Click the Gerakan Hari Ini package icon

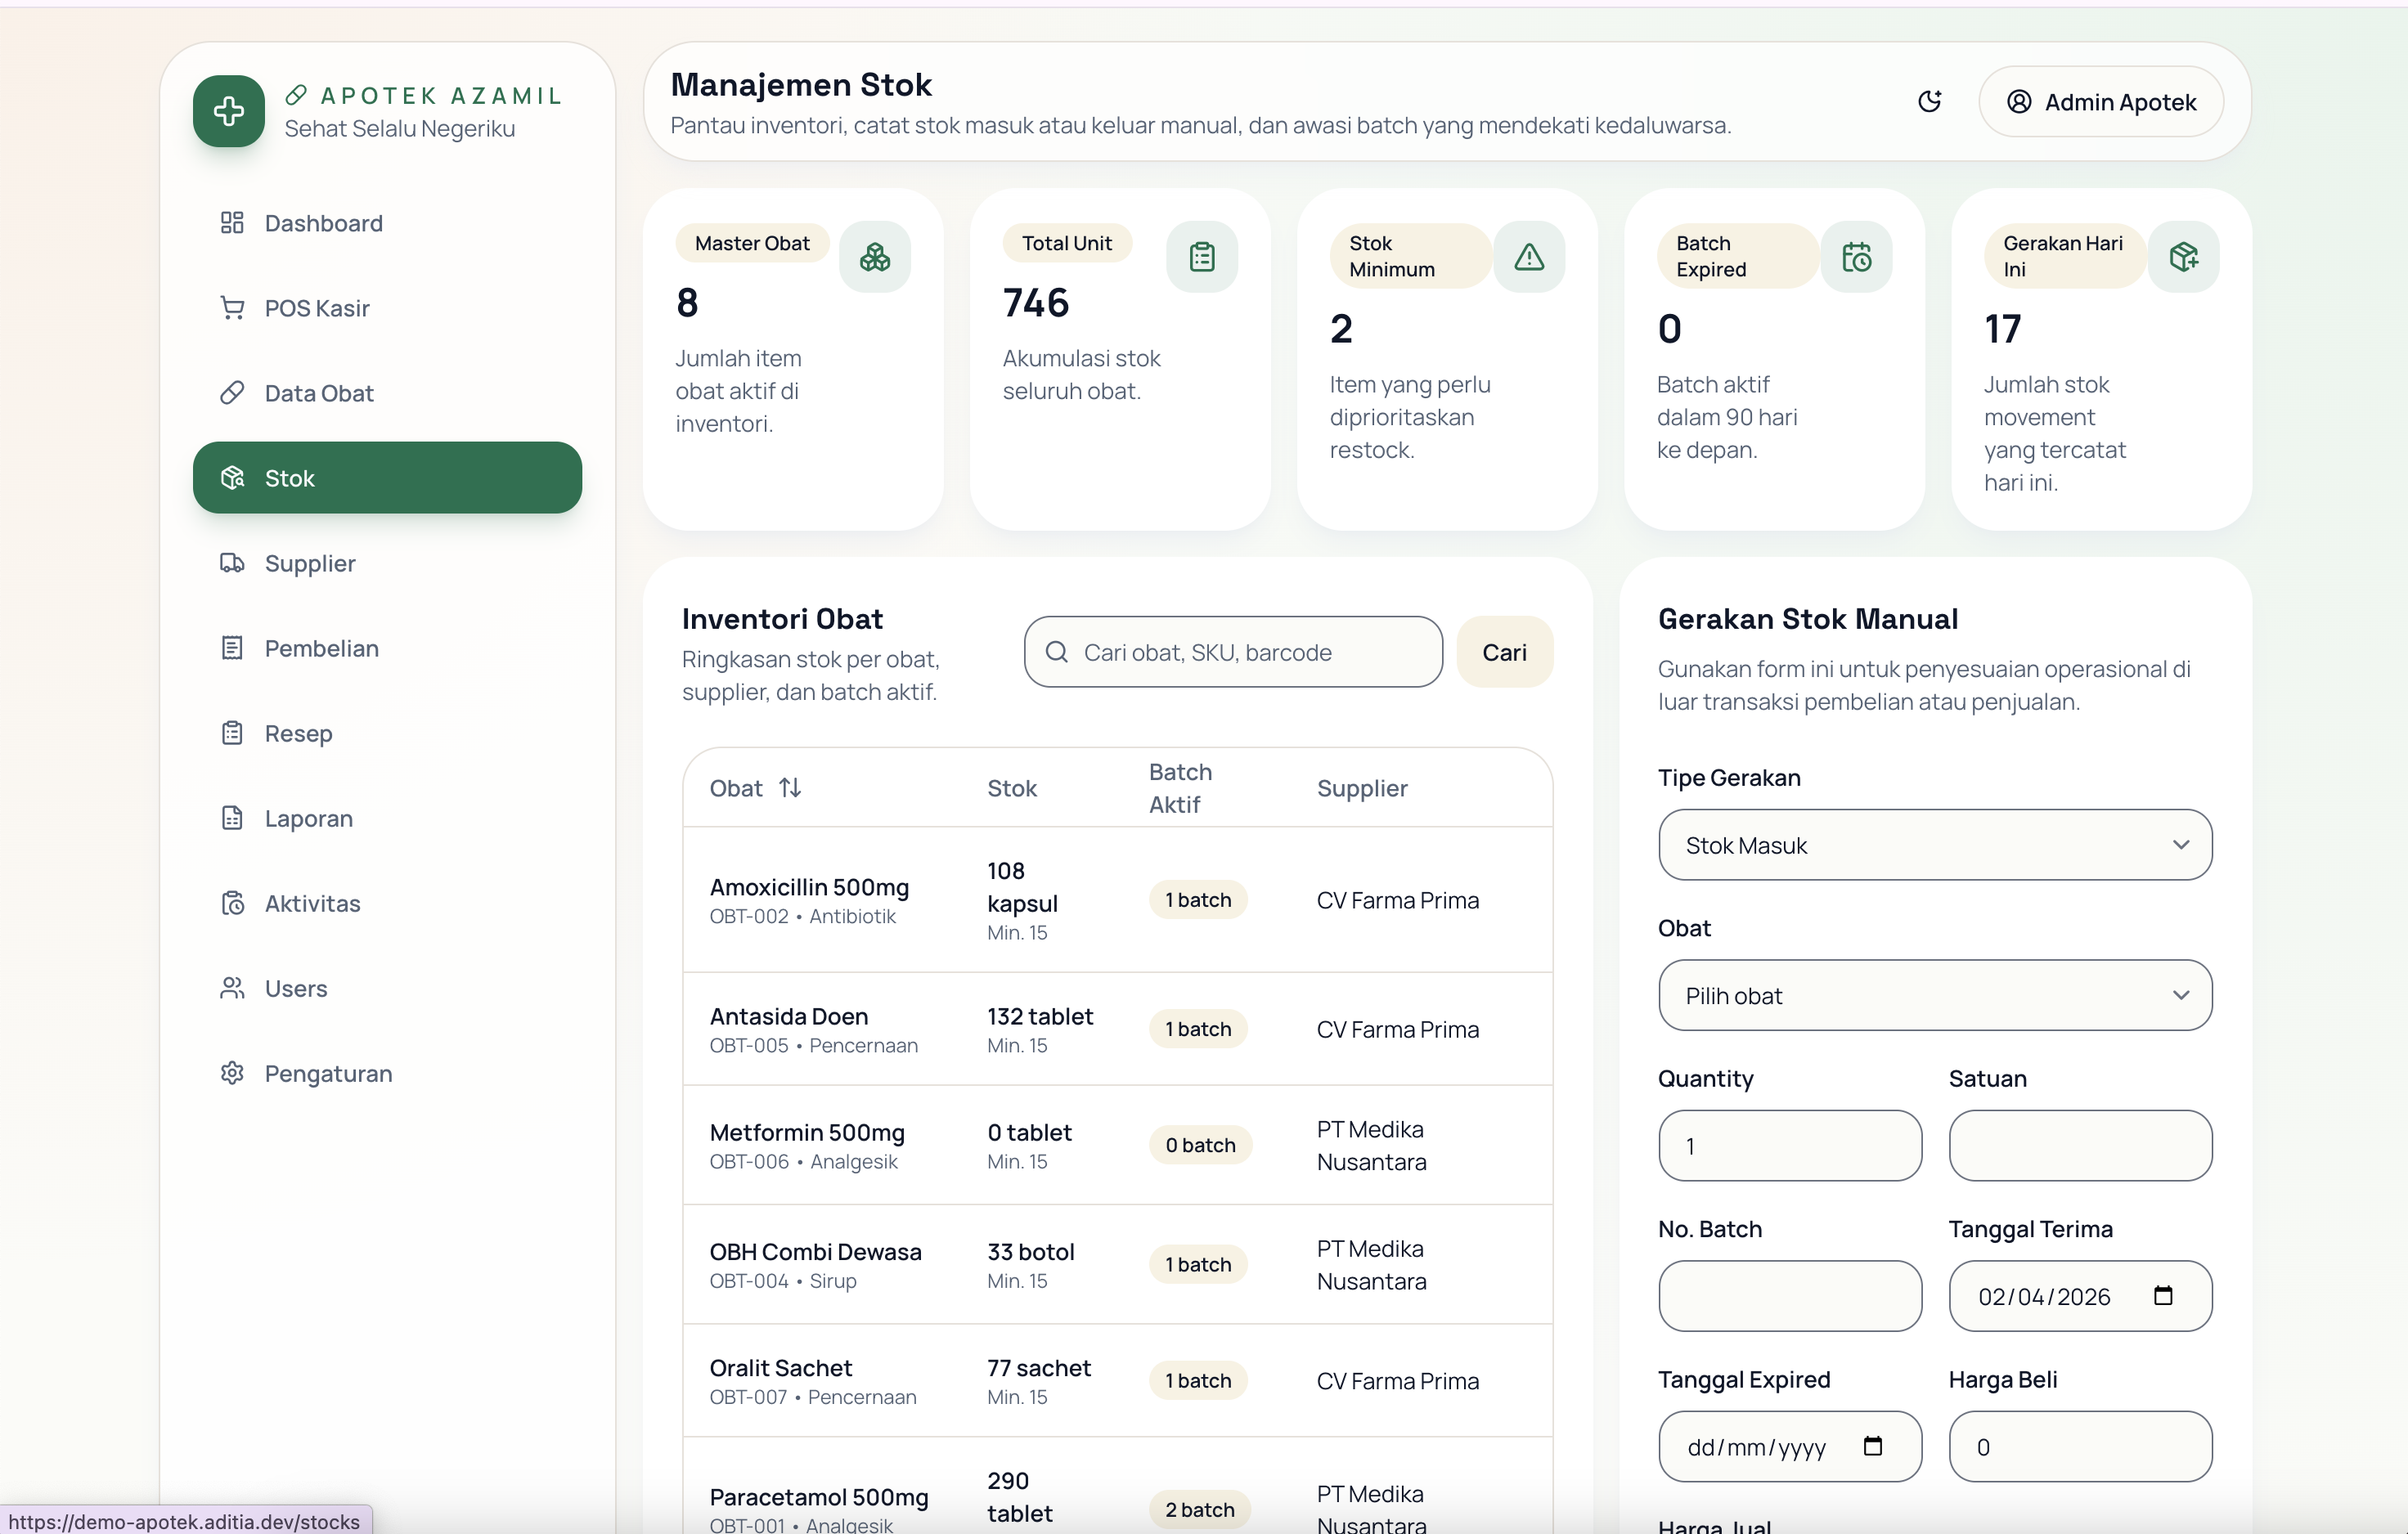(2183, 257)
